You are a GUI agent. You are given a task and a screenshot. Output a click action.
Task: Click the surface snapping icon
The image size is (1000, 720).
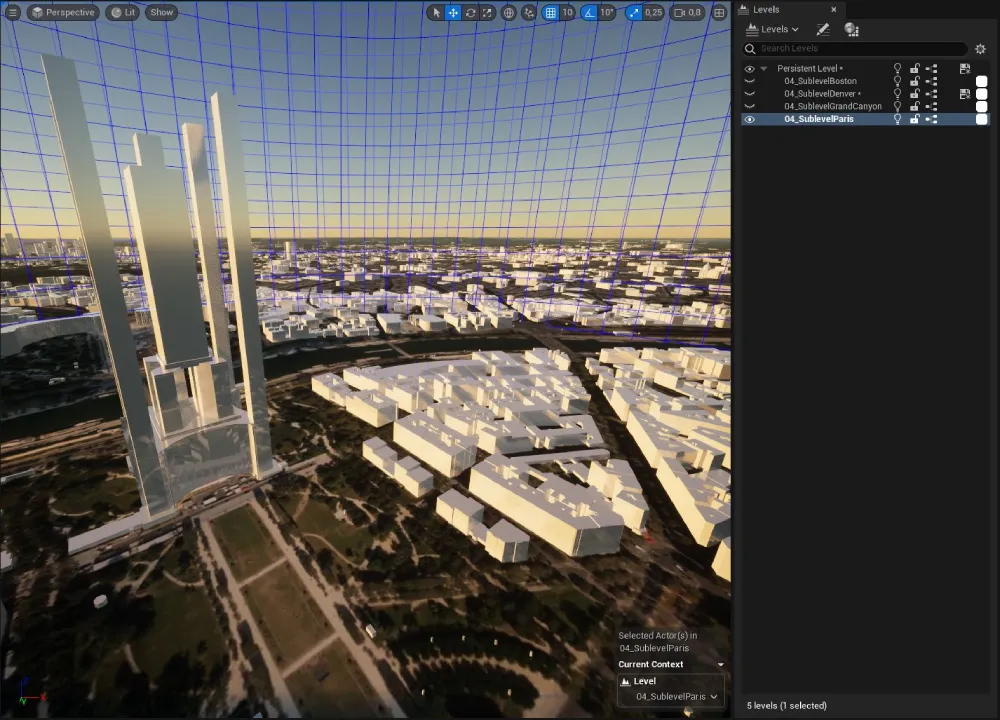528,13
